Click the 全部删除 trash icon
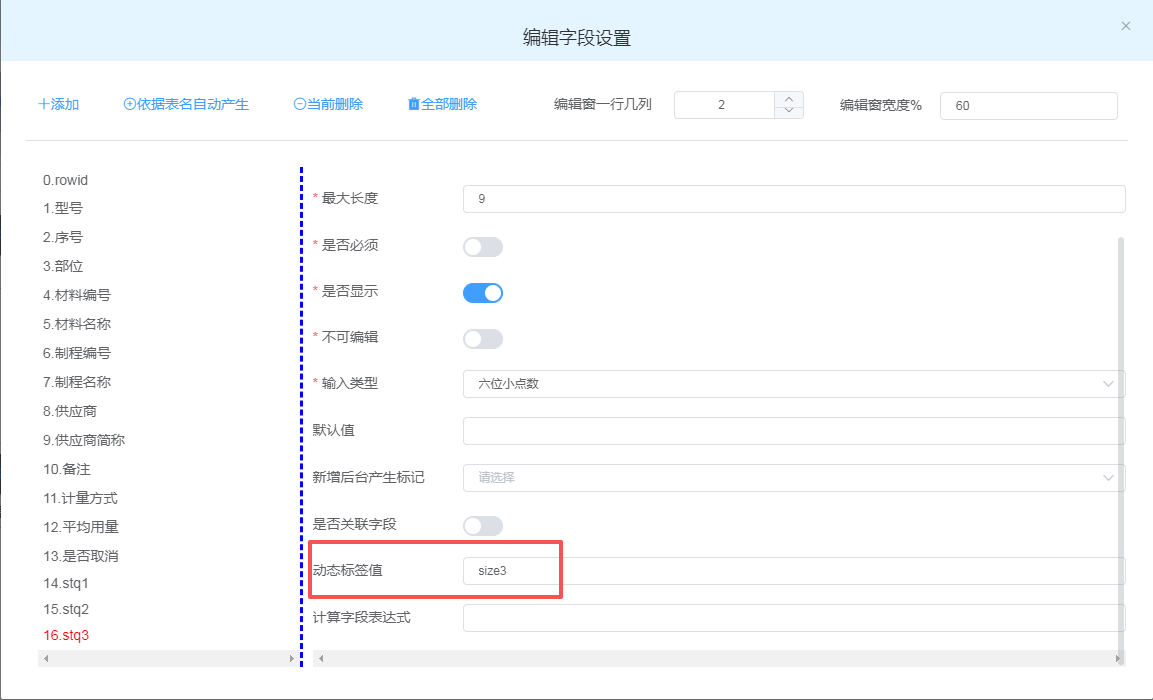 414,105
